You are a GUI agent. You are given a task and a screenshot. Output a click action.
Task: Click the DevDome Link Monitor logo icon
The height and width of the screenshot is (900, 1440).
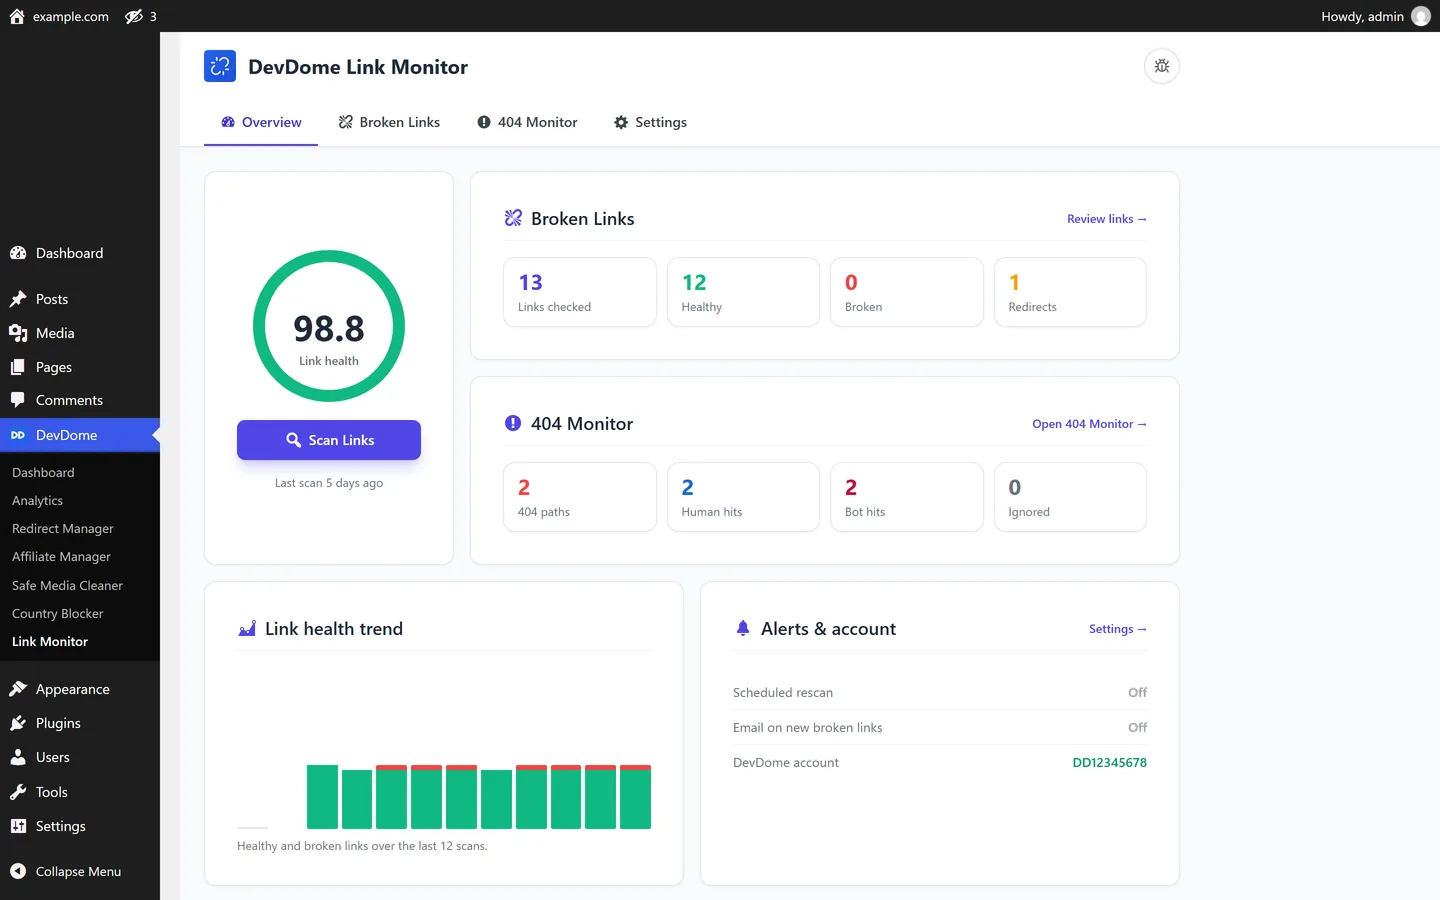(x=220, y=66)
